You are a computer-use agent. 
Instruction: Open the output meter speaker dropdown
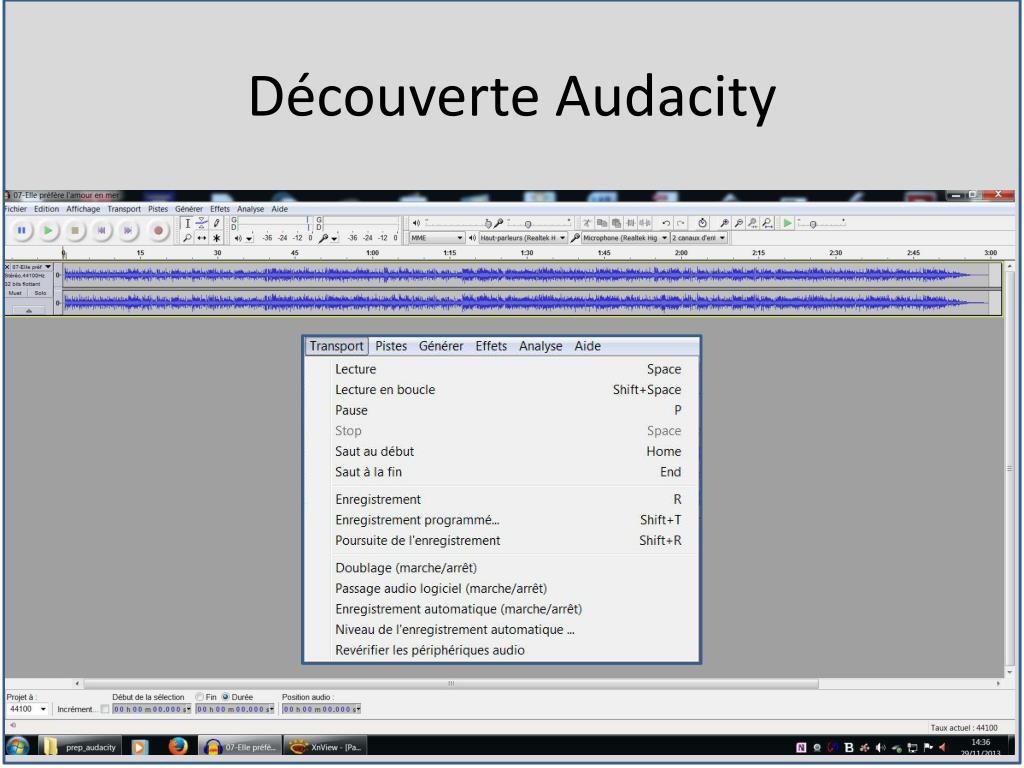click(249, 239)
